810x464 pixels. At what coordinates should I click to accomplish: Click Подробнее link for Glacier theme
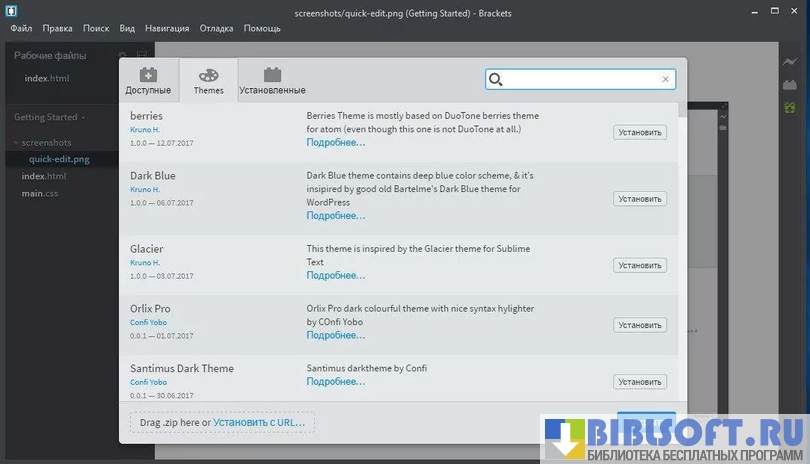pos(335,275)
